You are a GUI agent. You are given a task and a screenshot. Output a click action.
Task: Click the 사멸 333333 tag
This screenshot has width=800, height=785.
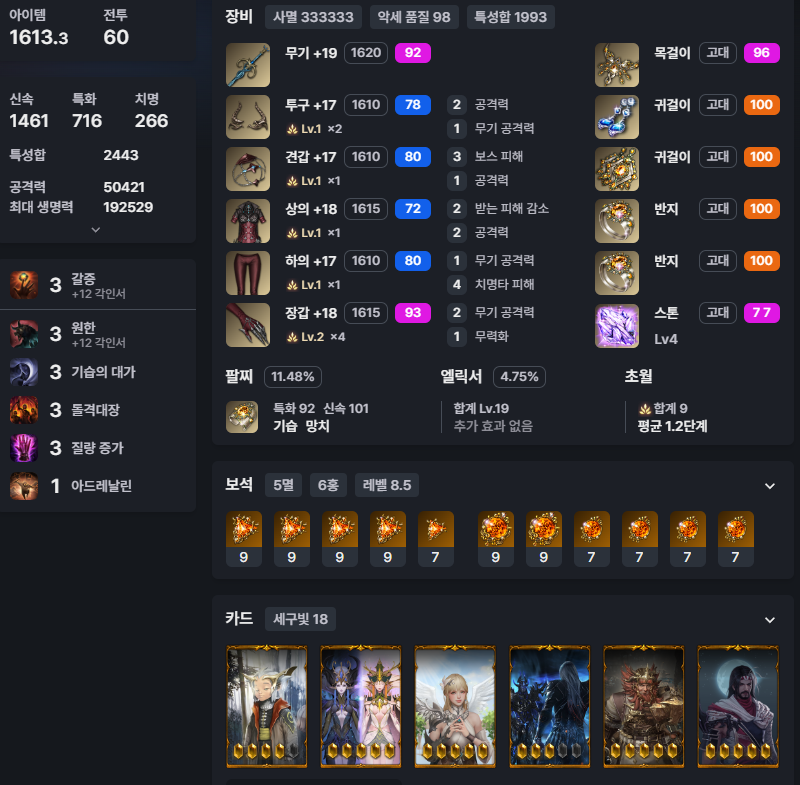pyautogui.click(x=313, y=17)
